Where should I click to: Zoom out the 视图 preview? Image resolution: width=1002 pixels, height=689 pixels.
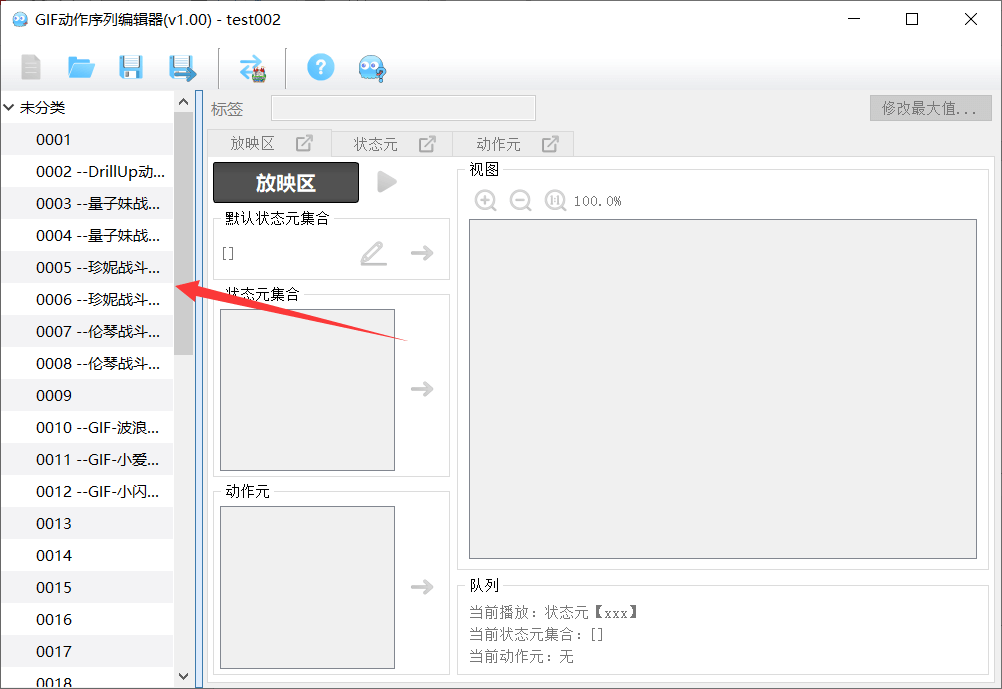(520, 201)
